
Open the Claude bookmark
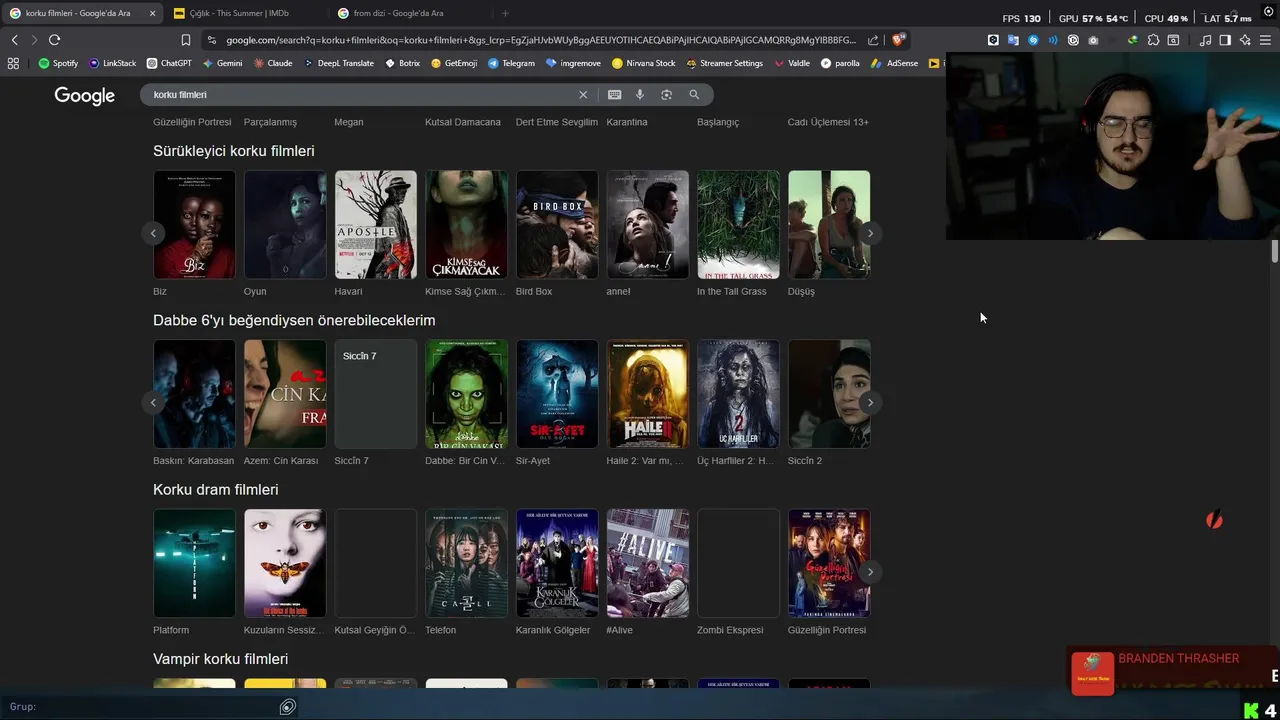pos(273,63)
